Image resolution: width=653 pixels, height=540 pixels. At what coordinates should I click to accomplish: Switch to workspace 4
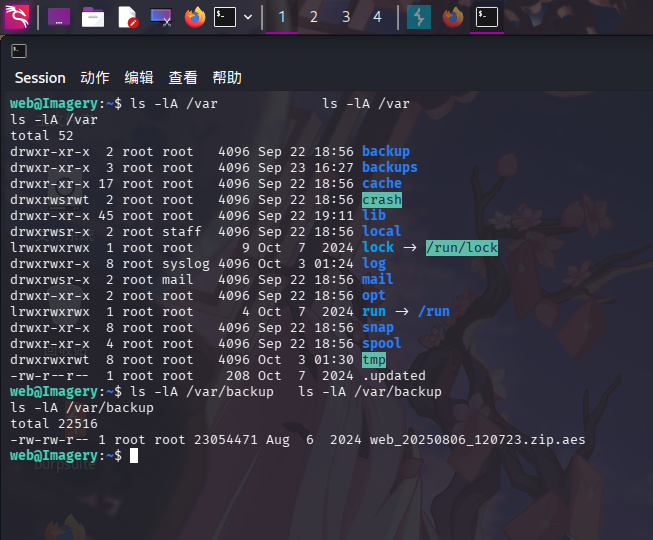377,17
